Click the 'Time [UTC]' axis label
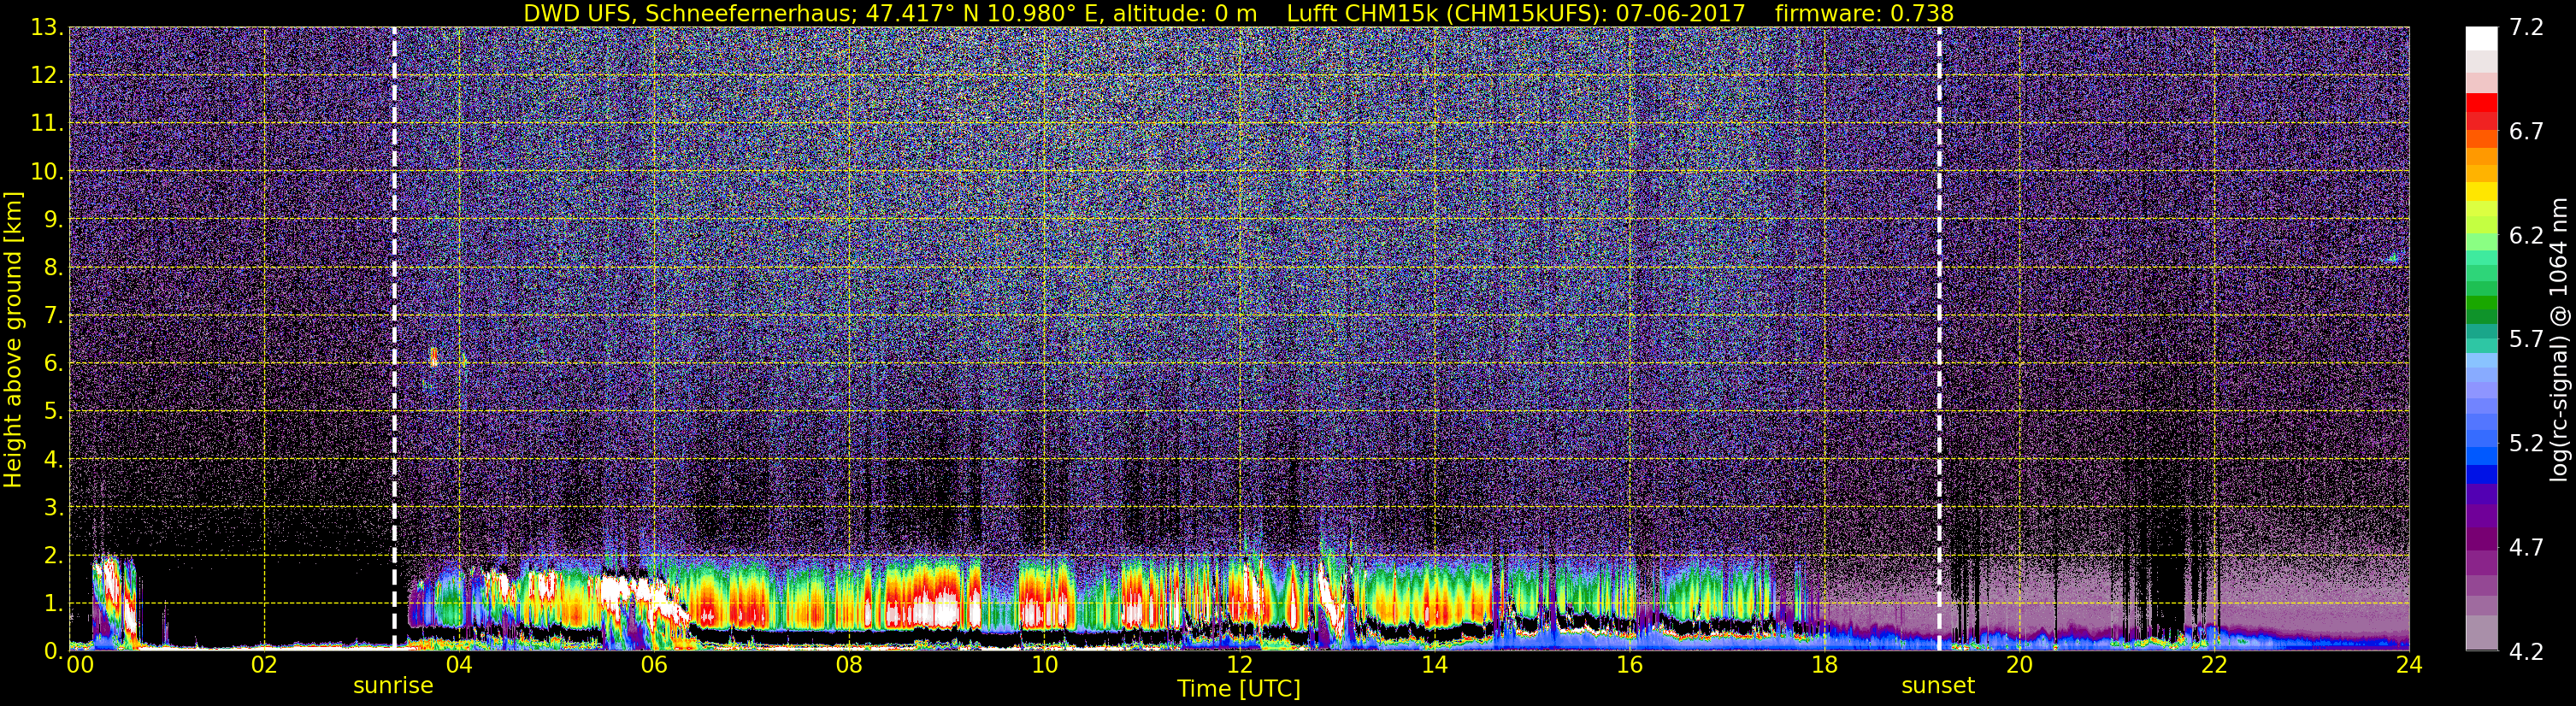The width and height of the screenshot is (2576, 706). pos(1239,689)
